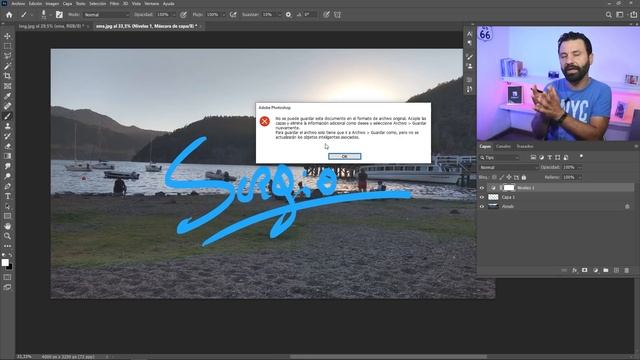Open brush Flujo dropdown
The height and width of the screenshot is (360, 640).
pos(224,15)
